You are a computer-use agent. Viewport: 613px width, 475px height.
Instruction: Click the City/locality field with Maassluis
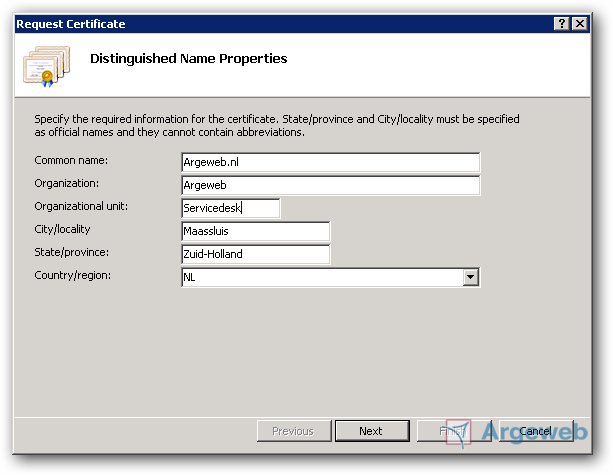tap(256, 231)
